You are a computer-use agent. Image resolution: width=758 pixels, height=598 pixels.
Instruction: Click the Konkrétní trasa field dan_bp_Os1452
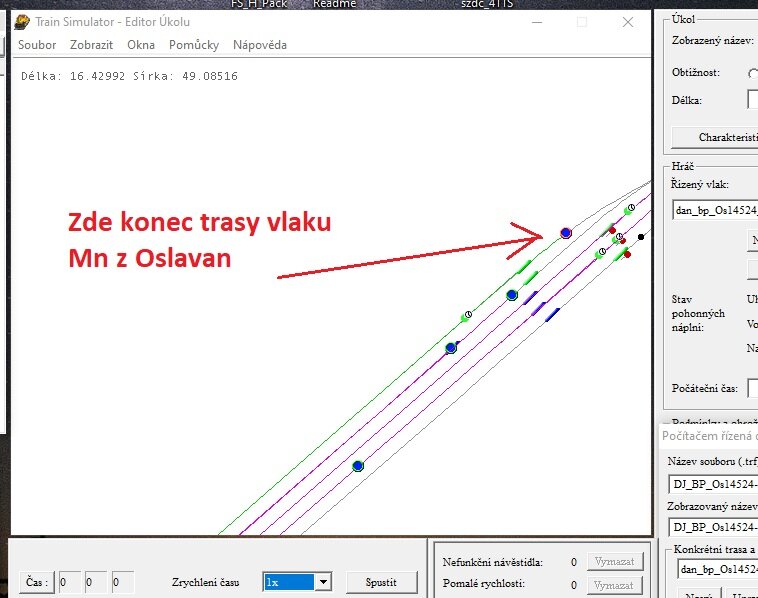point(717,569)
